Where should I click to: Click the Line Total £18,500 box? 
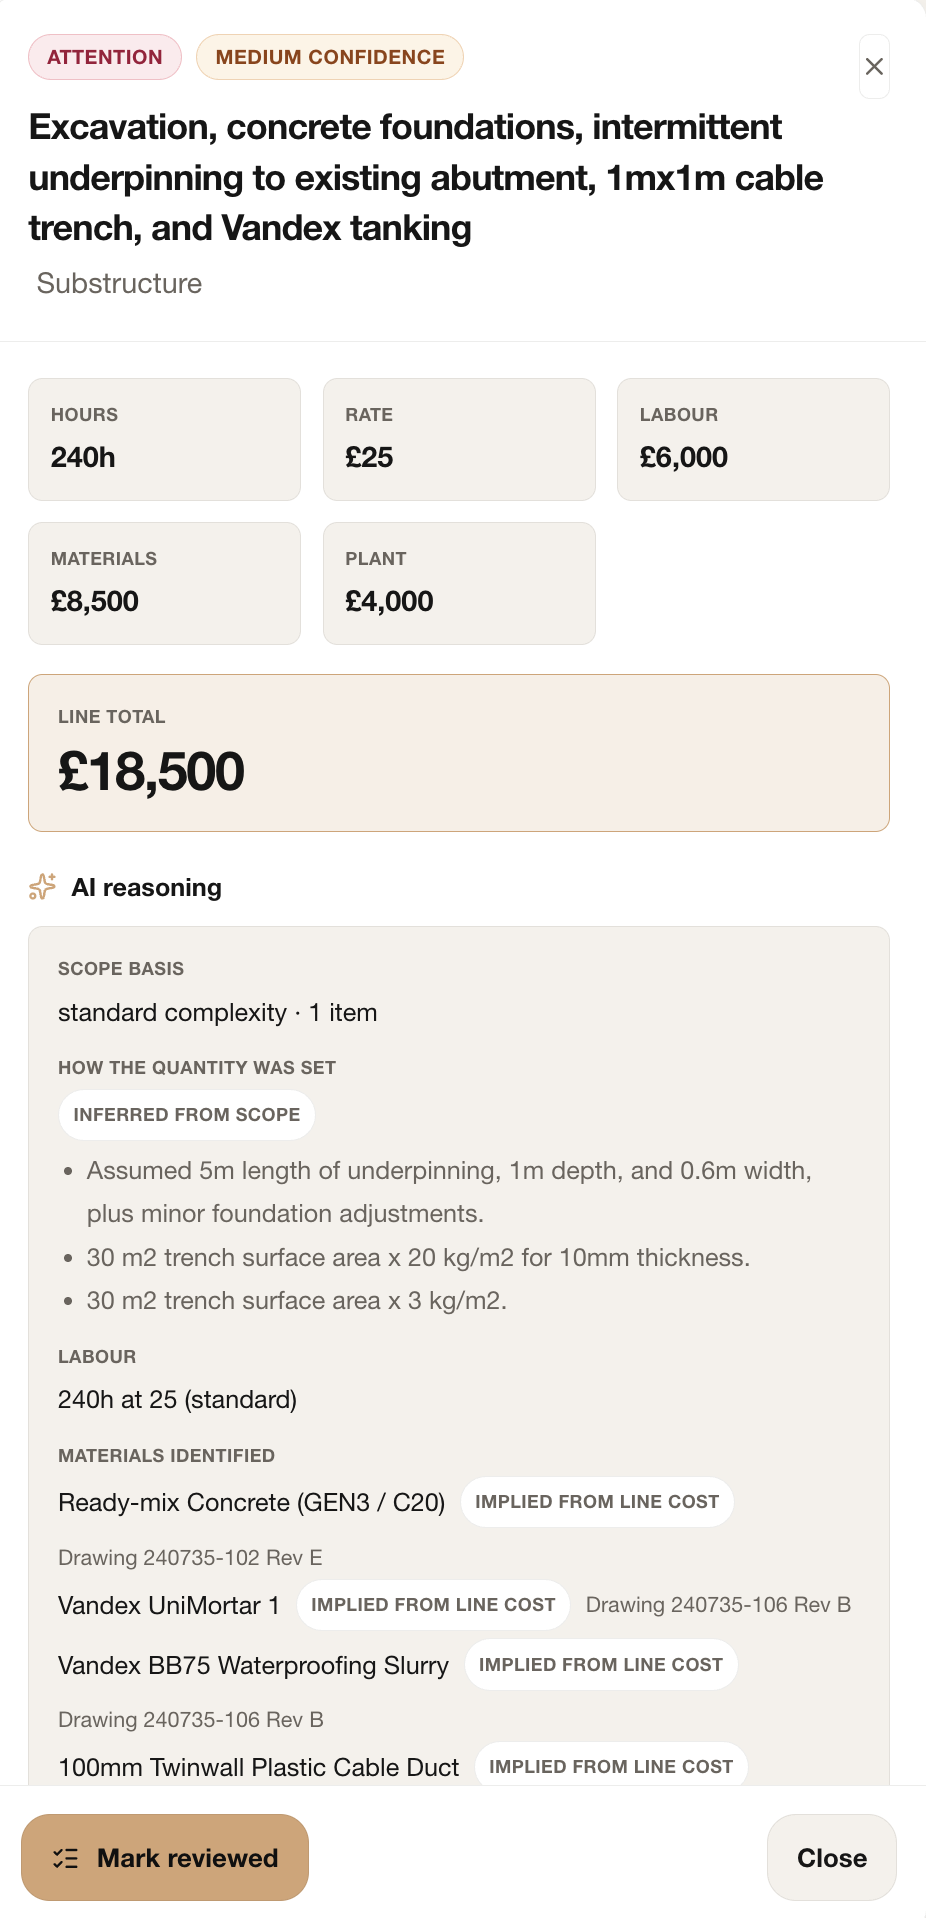(459, 753)
